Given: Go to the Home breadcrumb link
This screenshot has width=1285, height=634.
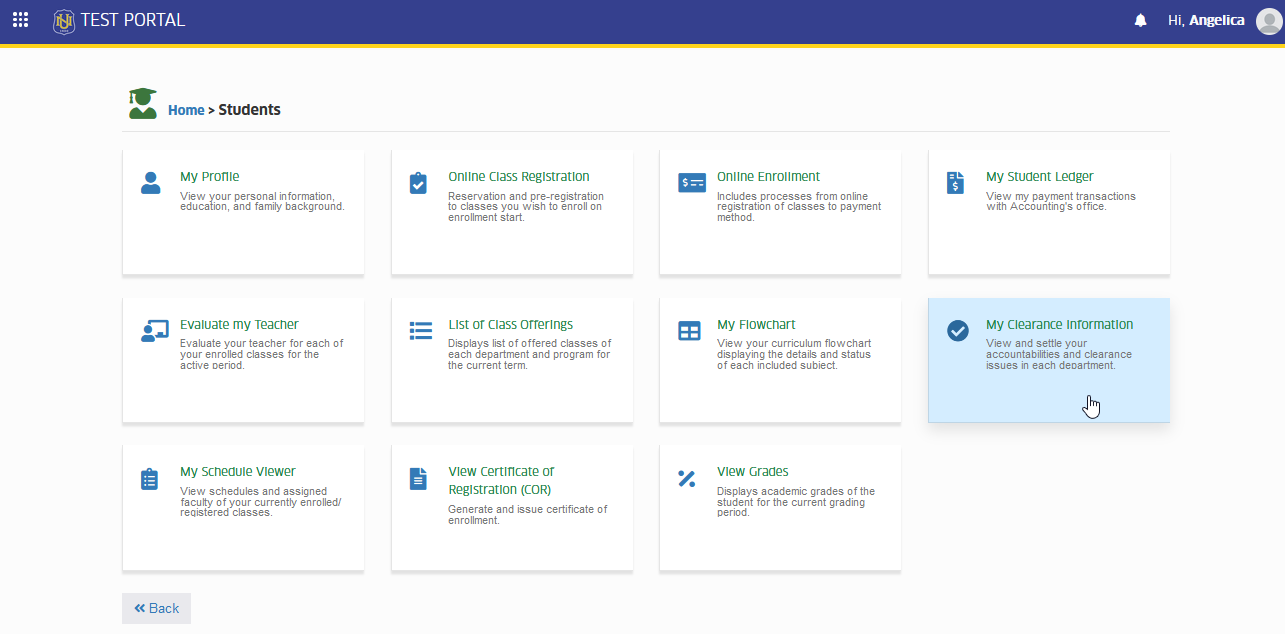Looking at the screenshot, I should click(186, 110).
